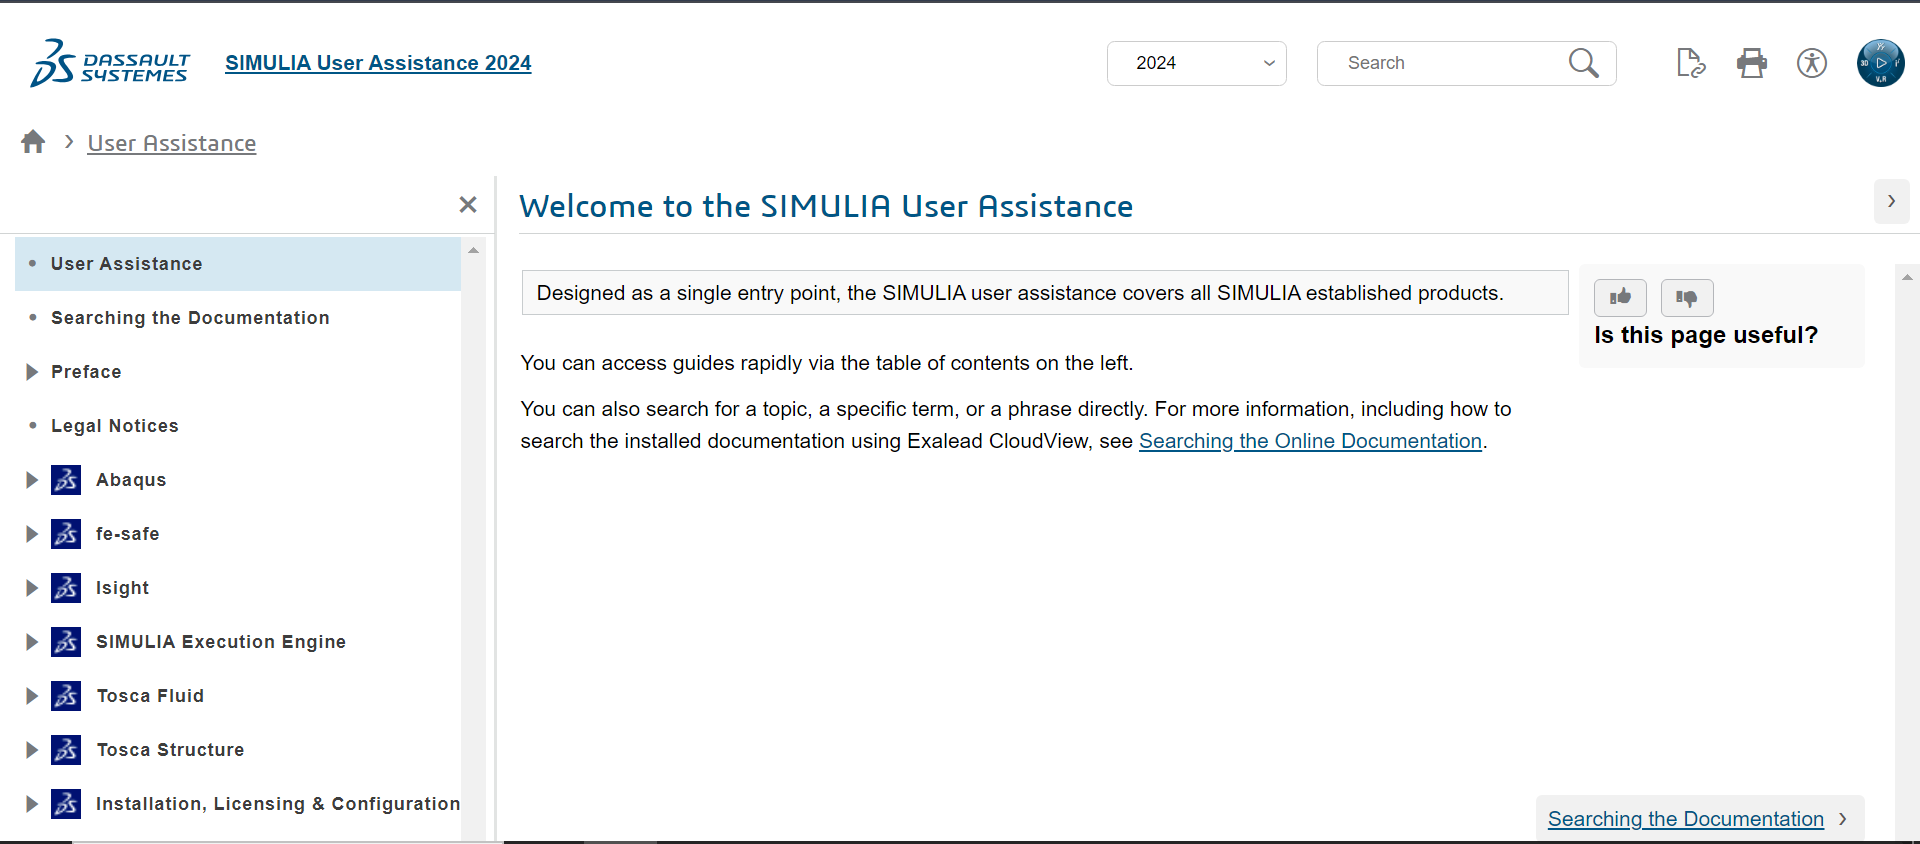Select Tosca Fluid label in contents
This screenshot has height=844, width=1920.
[x=150, y=696]
